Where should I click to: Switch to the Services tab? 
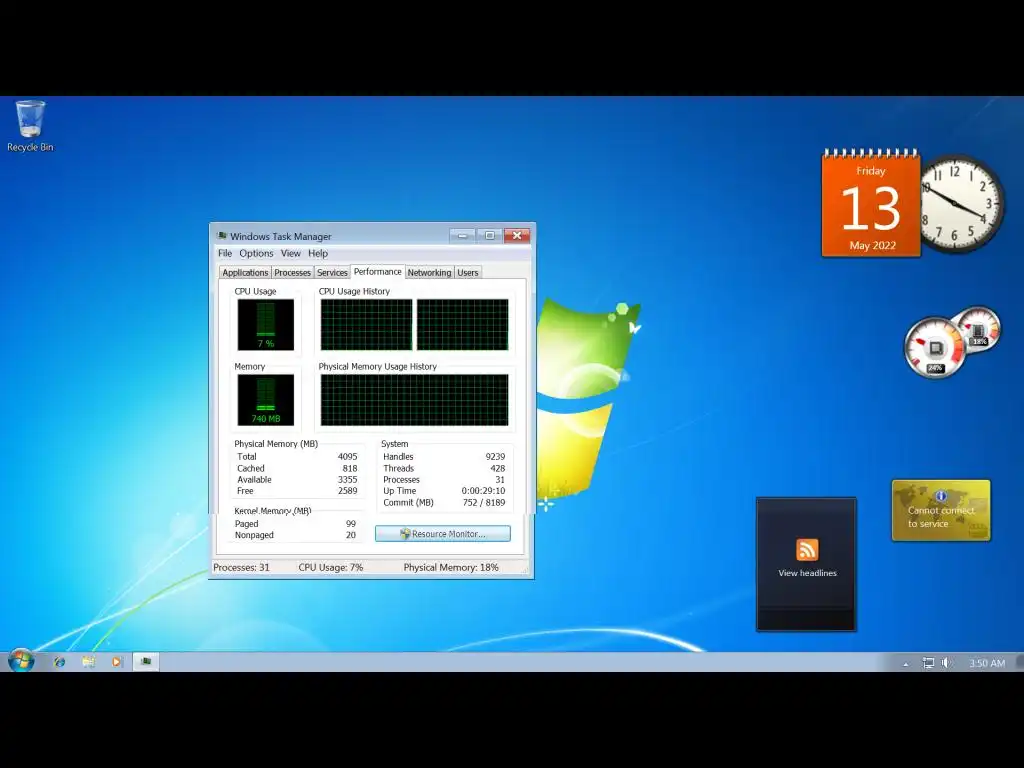(332, 272)
